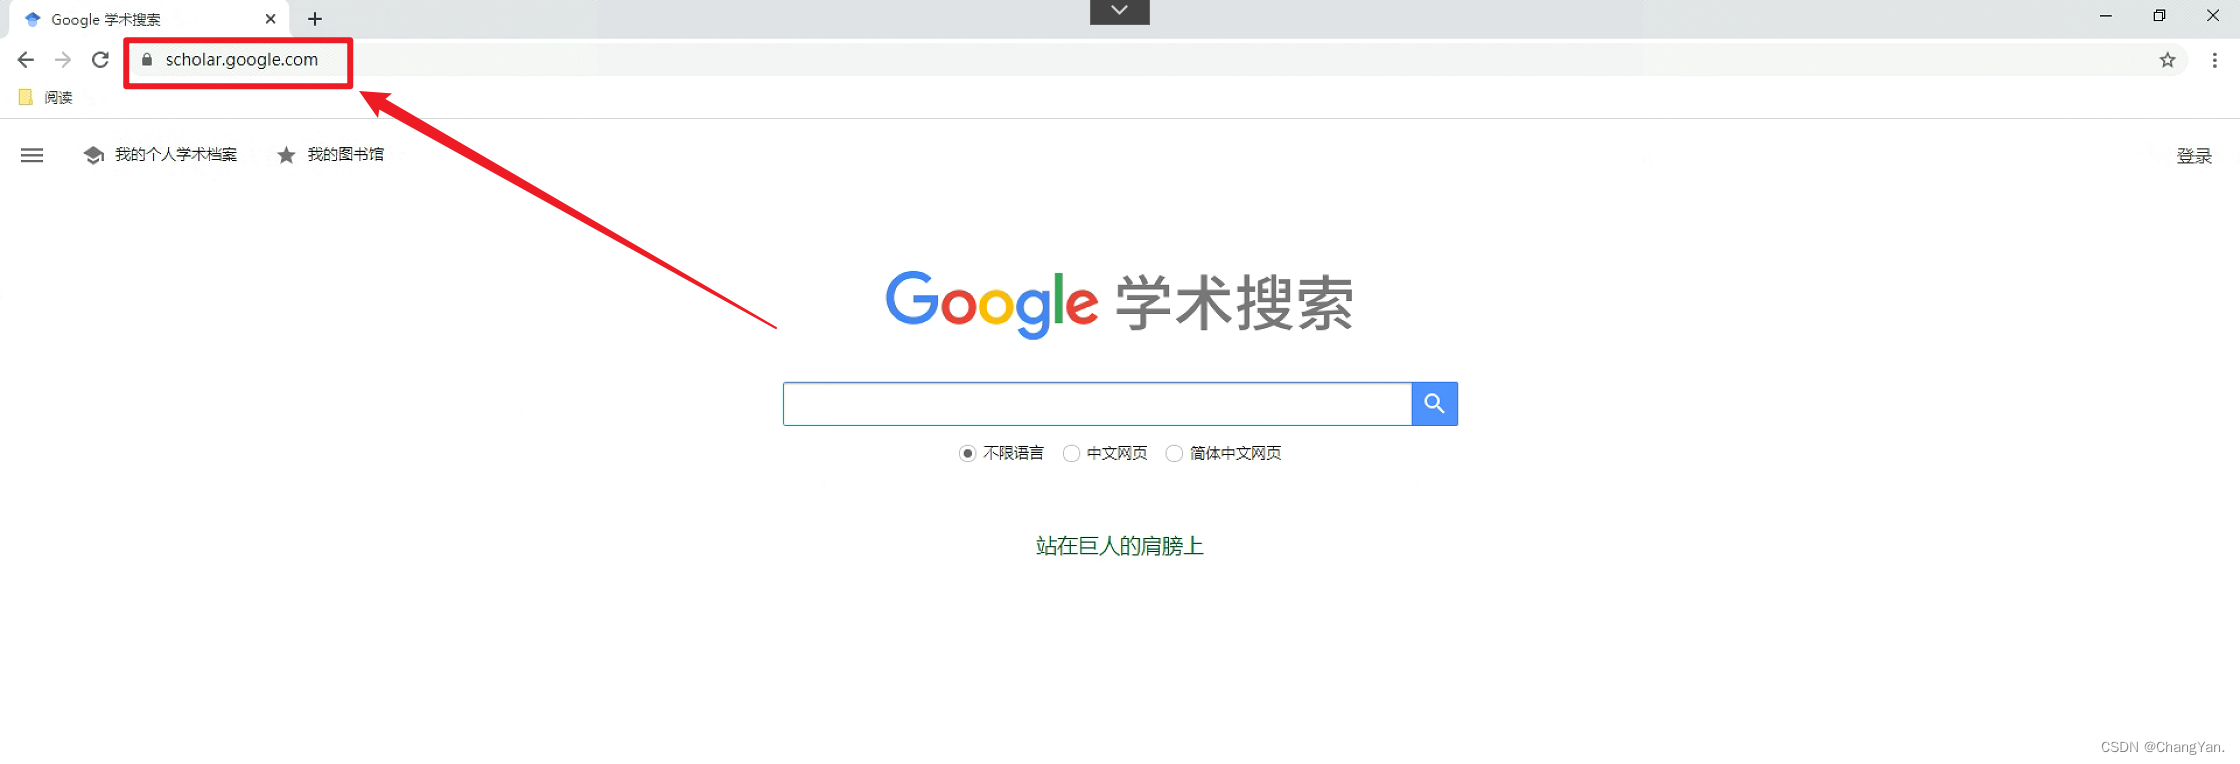Select the 不限语言 radio option
This screenshot has width=2240, height=764.
point(967,454)
